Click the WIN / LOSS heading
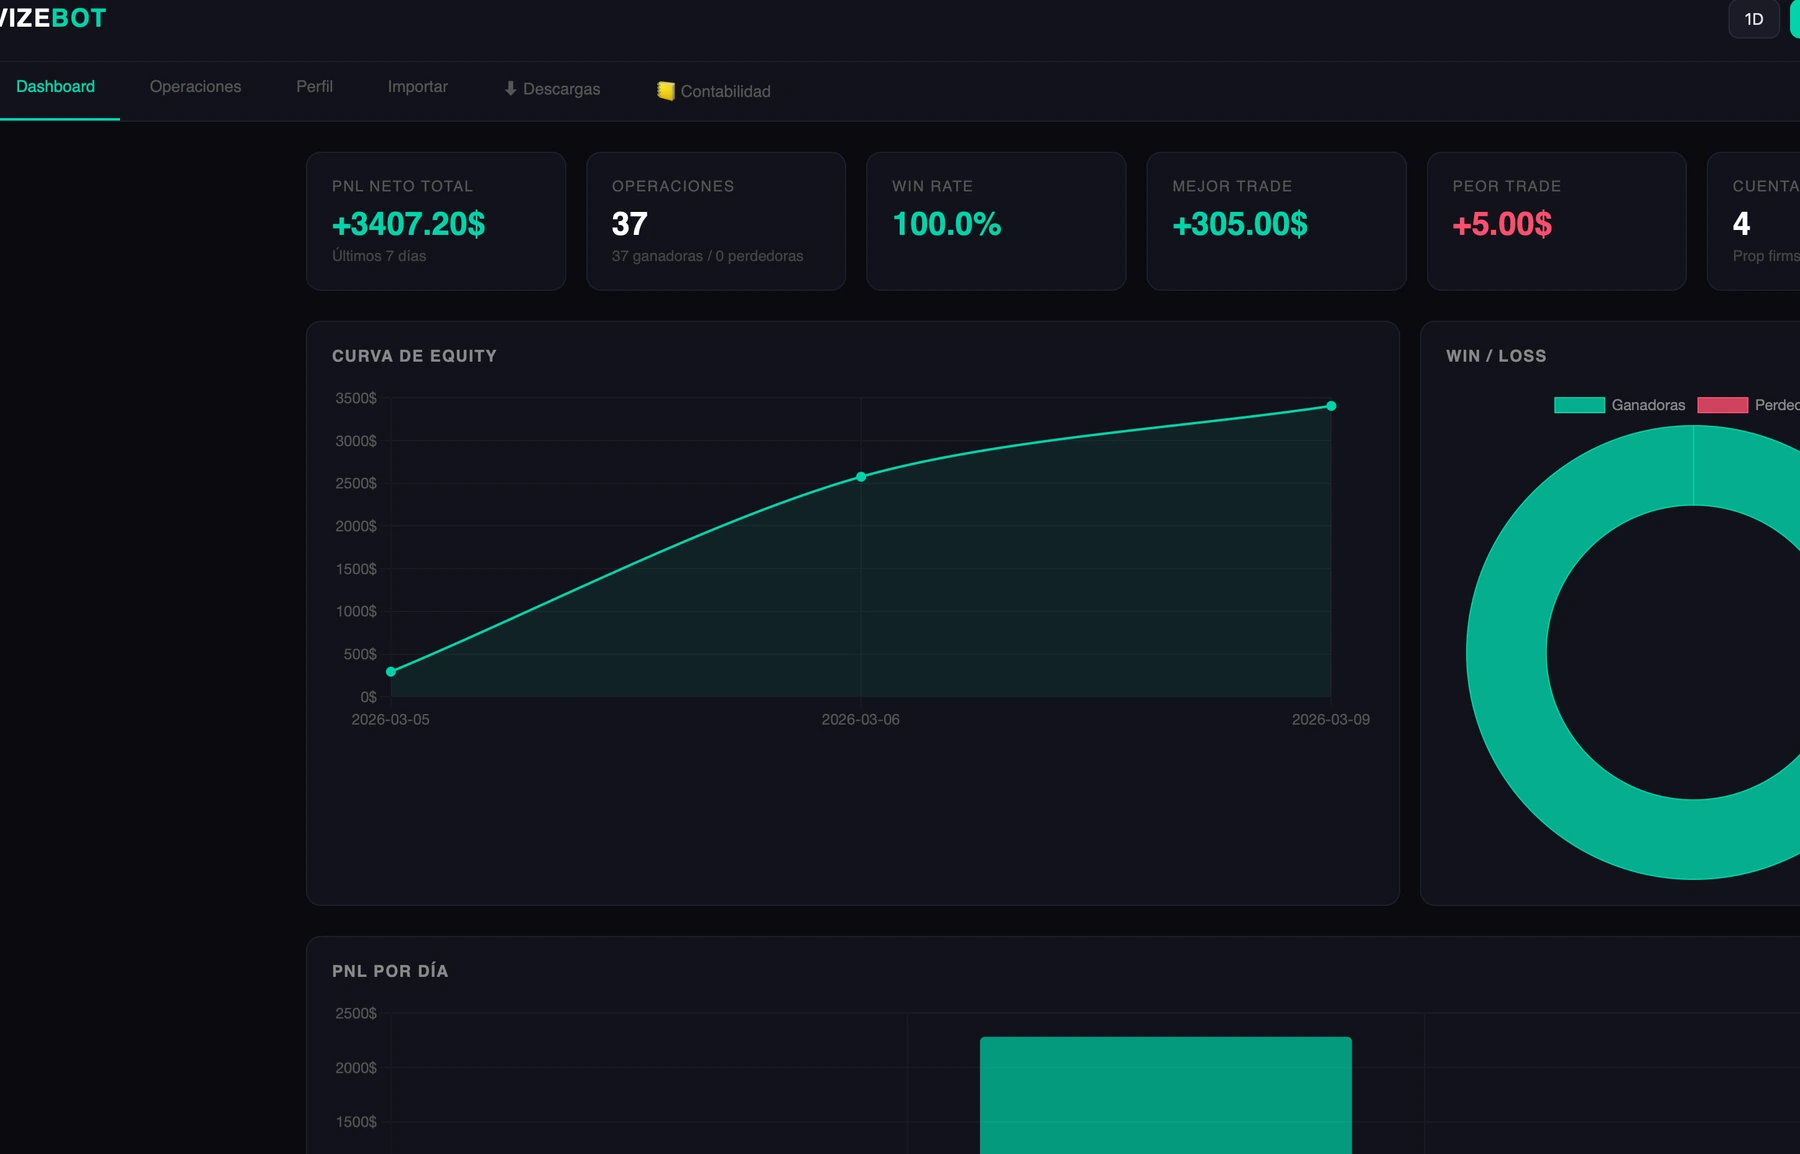 click(x=1496, y=356)
